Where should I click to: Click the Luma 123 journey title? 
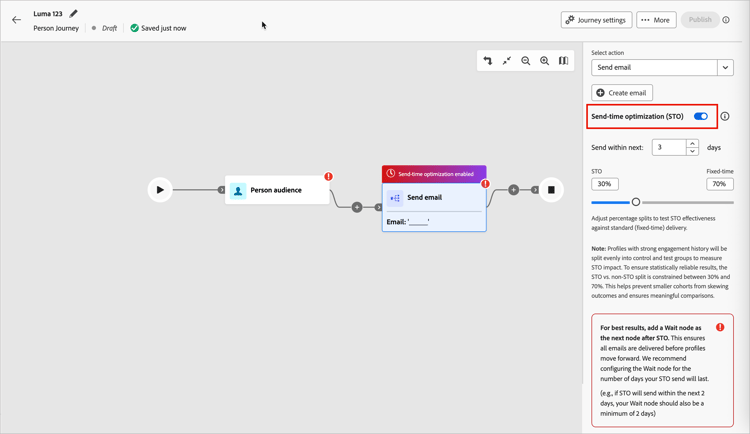point(48,13)
